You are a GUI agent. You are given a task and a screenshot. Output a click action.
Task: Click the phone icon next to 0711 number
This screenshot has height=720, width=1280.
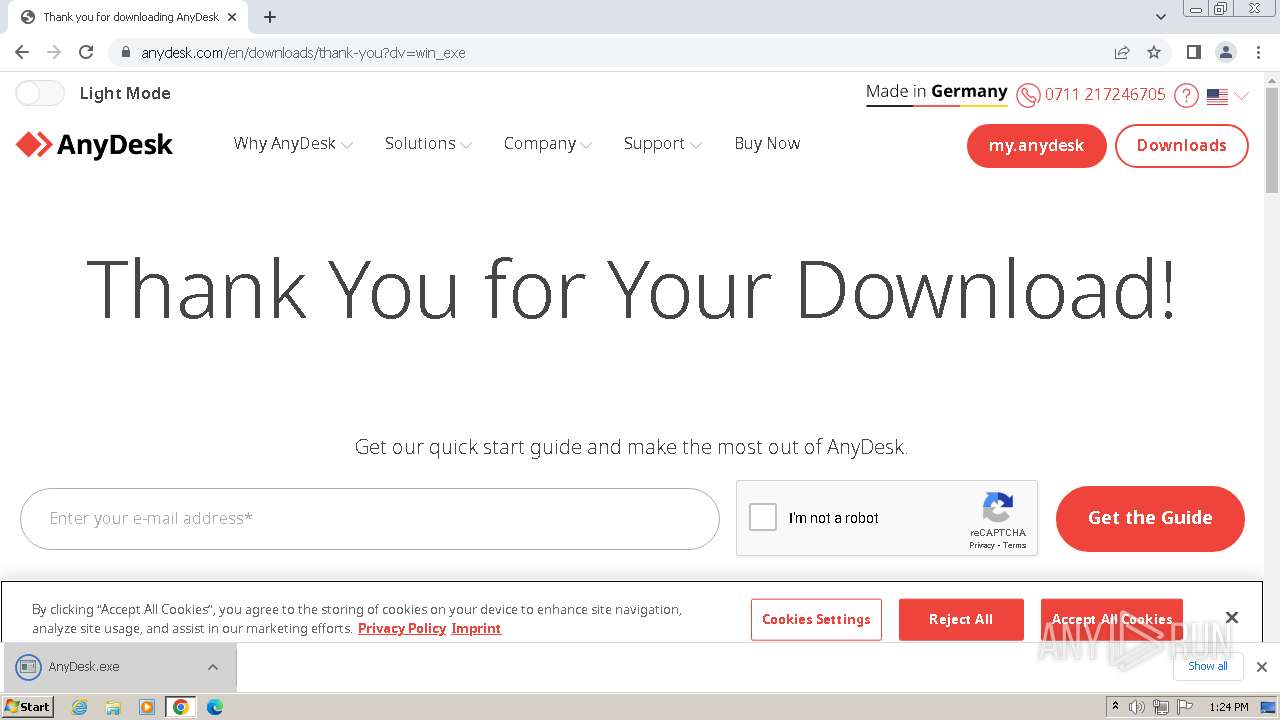(1028, 95)
